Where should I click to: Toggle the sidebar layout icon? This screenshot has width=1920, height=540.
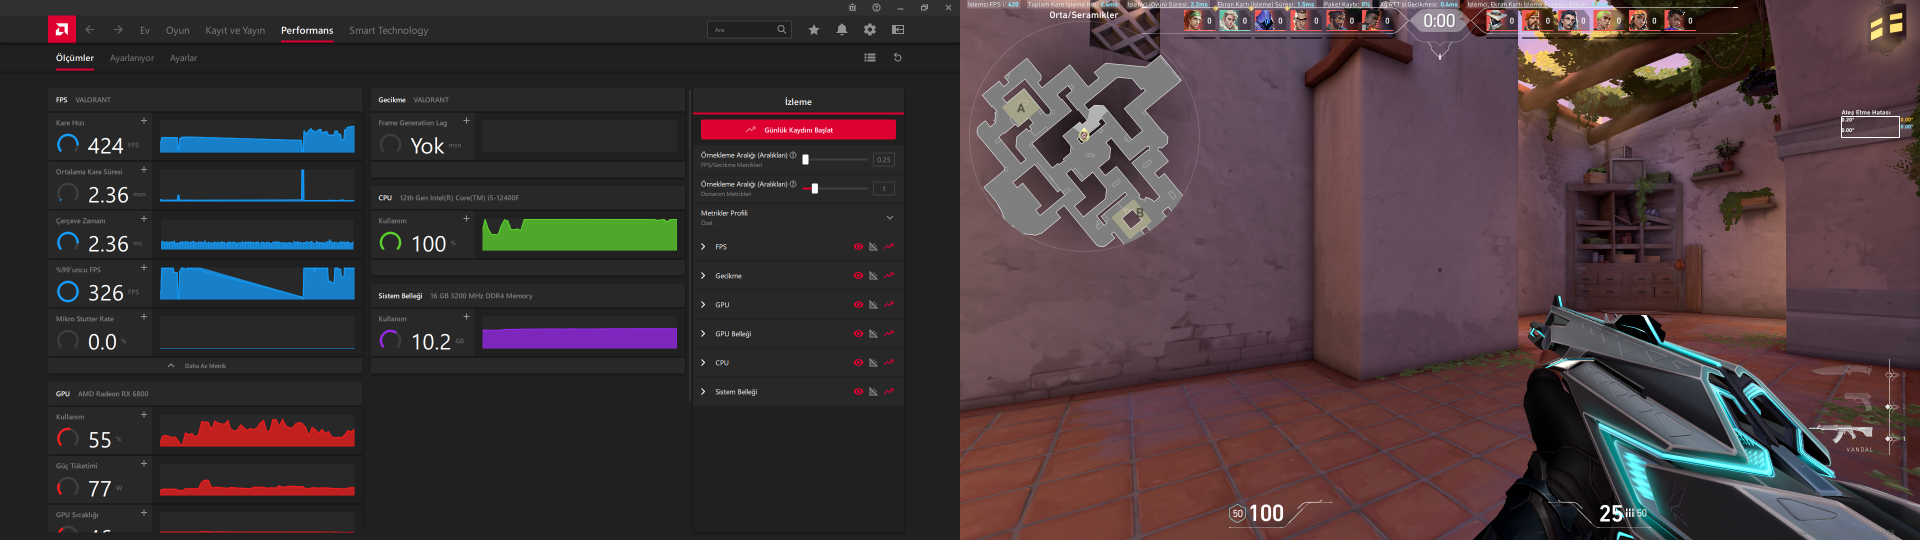(x=898, y=30)
